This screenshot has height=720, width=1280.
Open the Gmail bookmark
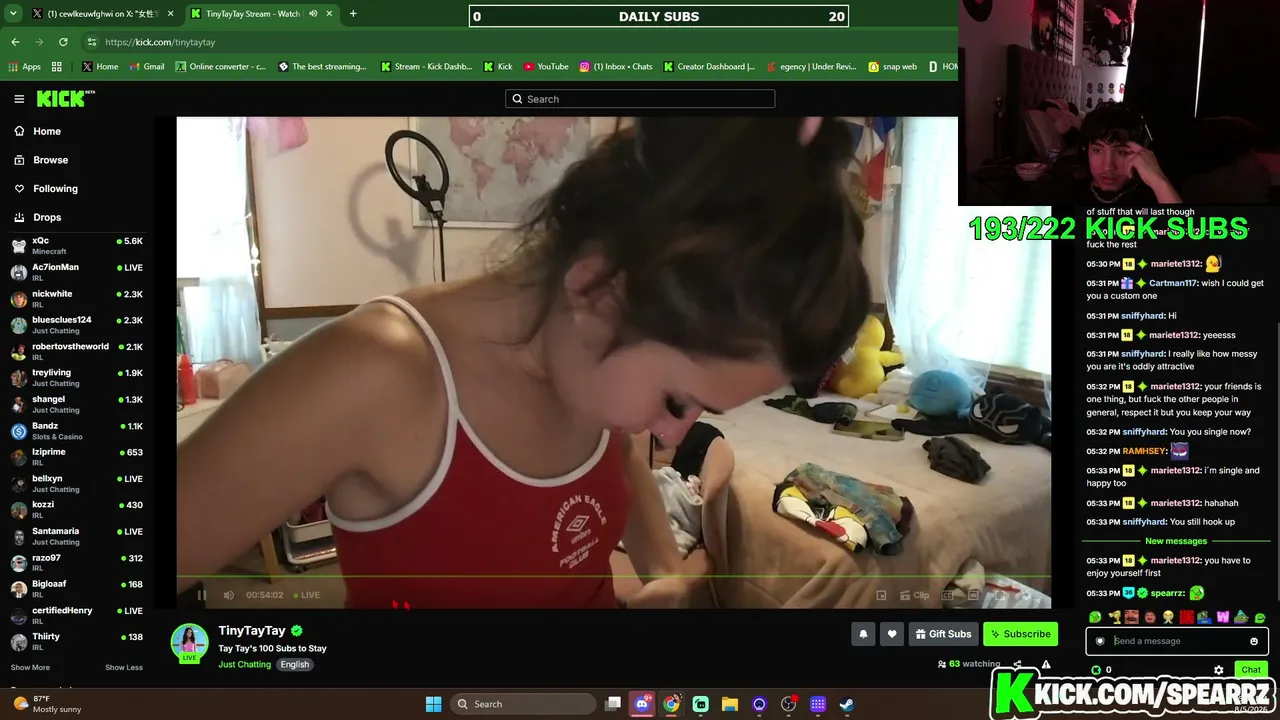coord(146,67)
